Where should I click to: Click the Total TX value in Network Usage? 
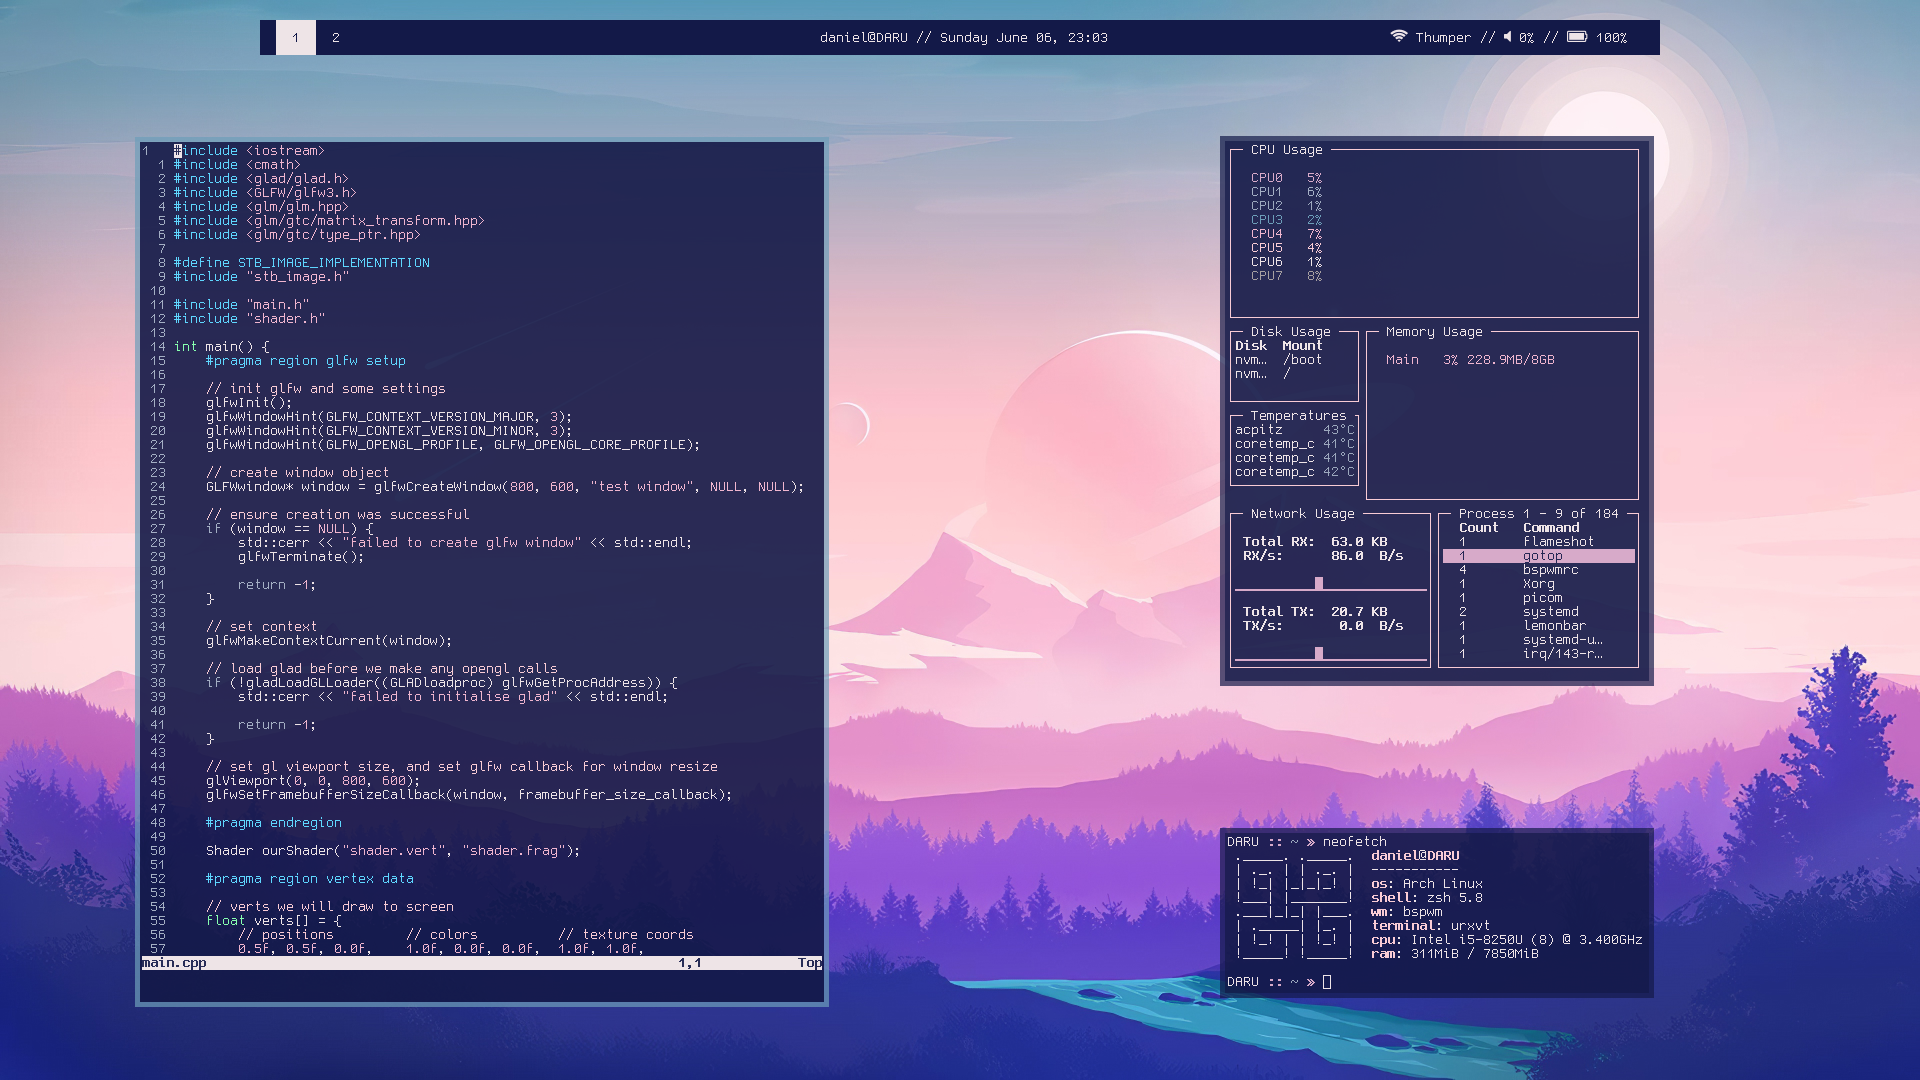[x=1359, y=612]
